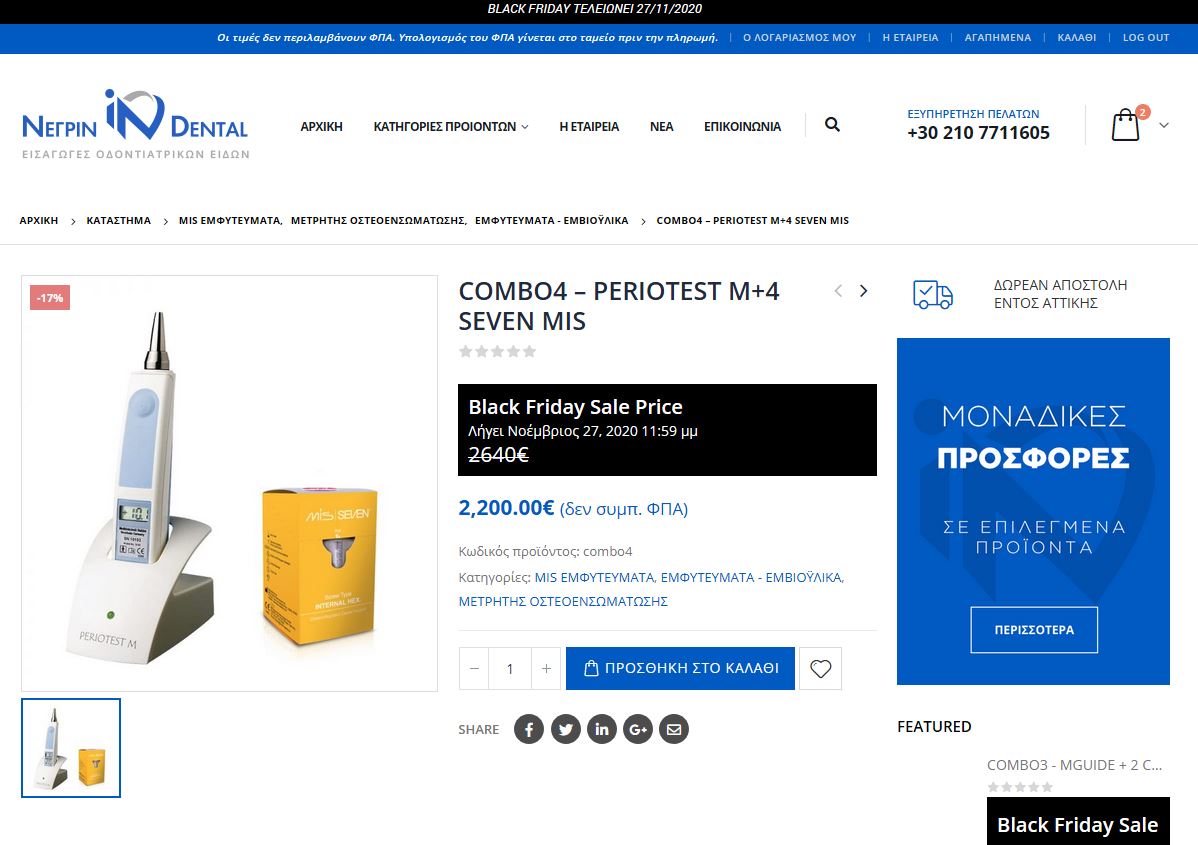Open ΕΜΦΥΤΕΥΜΑΤΑ - ΕΜΒΙΟΫΛΙΚΑ breadcrumb link
Screen dimensions: 1198x845
tap(552, 221)
